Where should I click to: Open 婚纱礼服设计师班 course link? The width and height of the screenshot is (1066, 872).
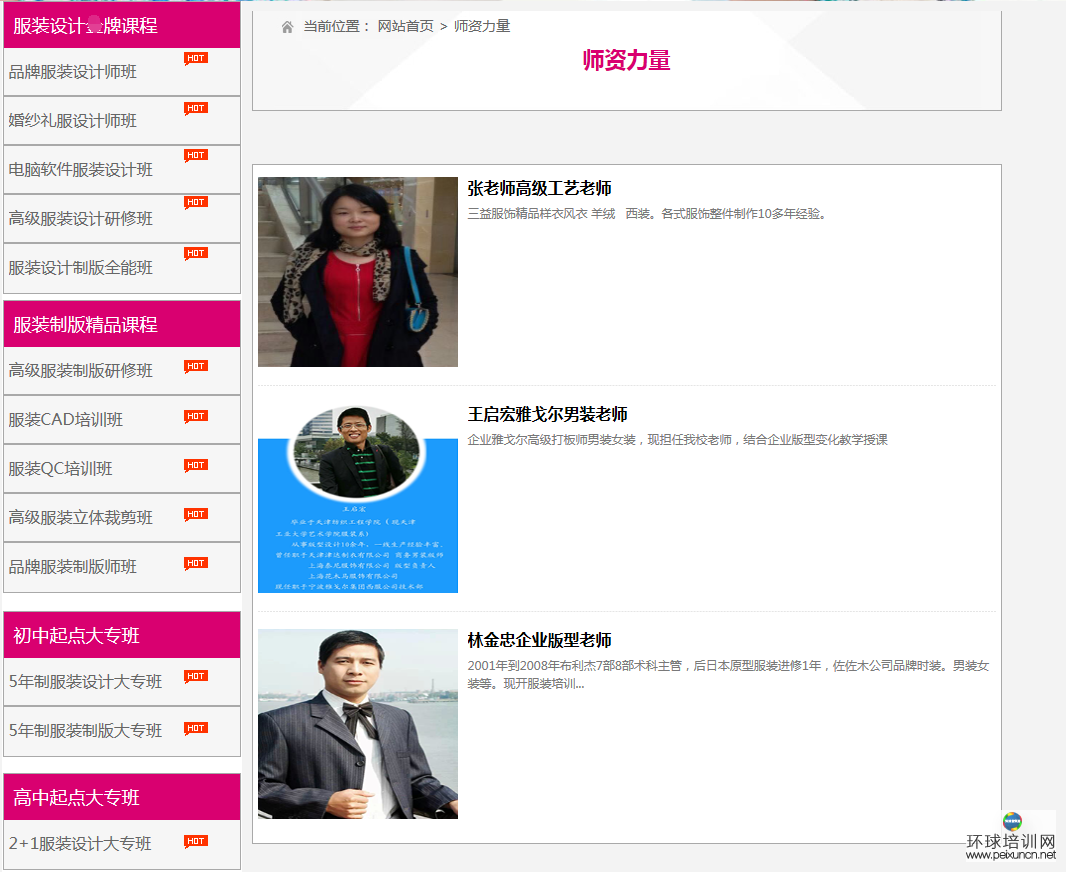pyautogui.click(x=73, y=121)
